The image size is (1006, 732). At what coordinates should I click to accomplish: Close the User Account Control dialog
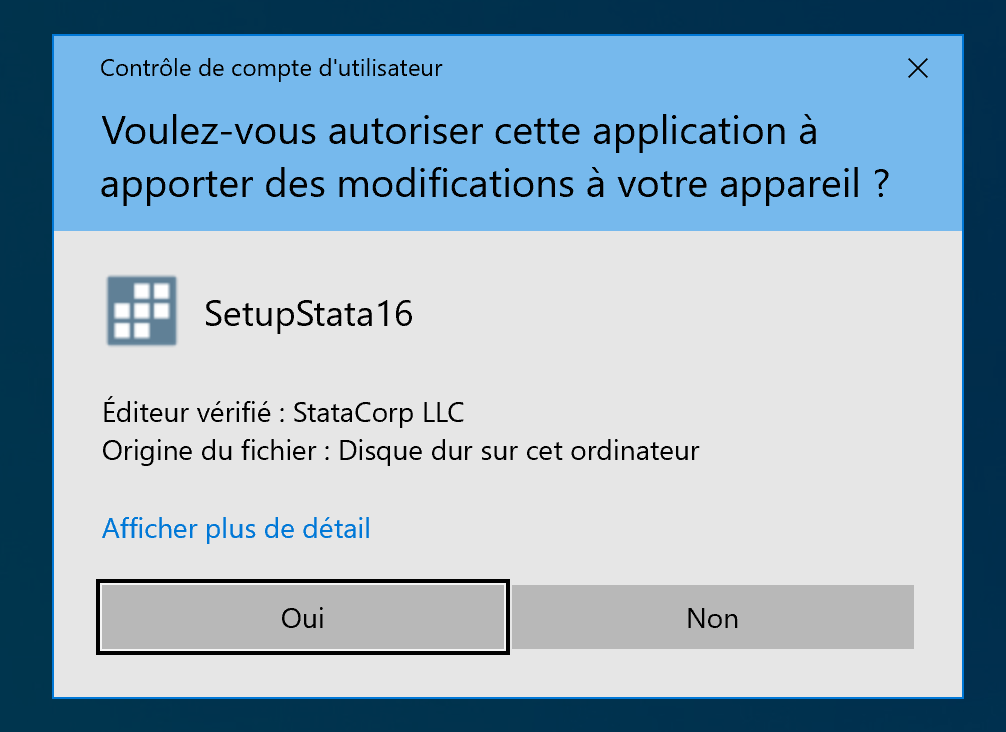point(917,68)
